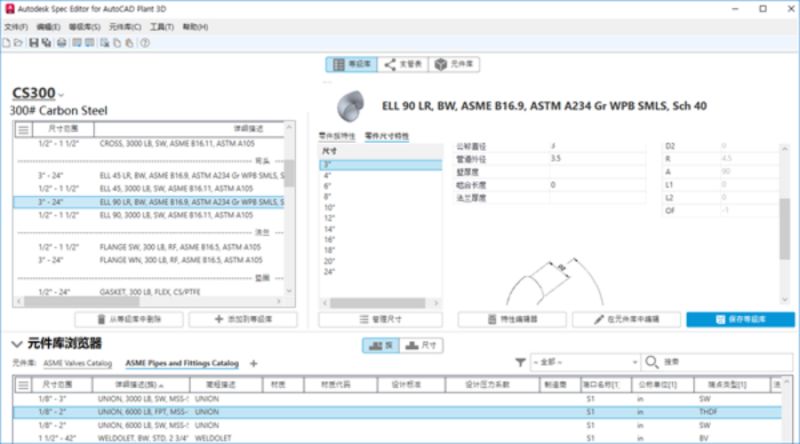Click the help question mark toolbar icon
Viewport: 800px width, 444px height.
coord(145,43)
